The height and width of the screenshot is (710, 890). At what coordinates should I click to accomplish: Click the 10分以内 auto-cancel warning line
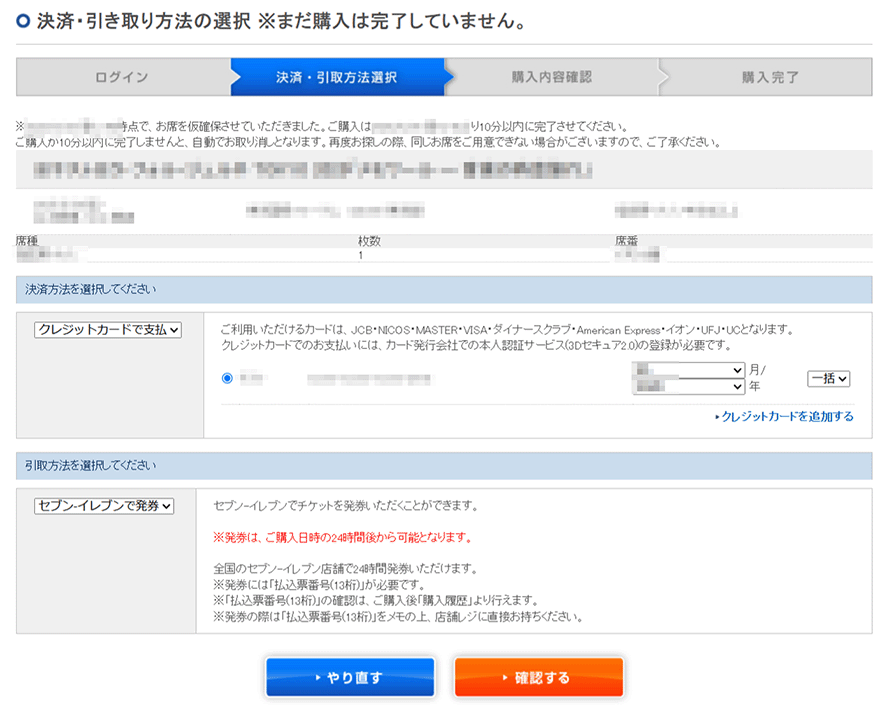click(x=368, y=142)
